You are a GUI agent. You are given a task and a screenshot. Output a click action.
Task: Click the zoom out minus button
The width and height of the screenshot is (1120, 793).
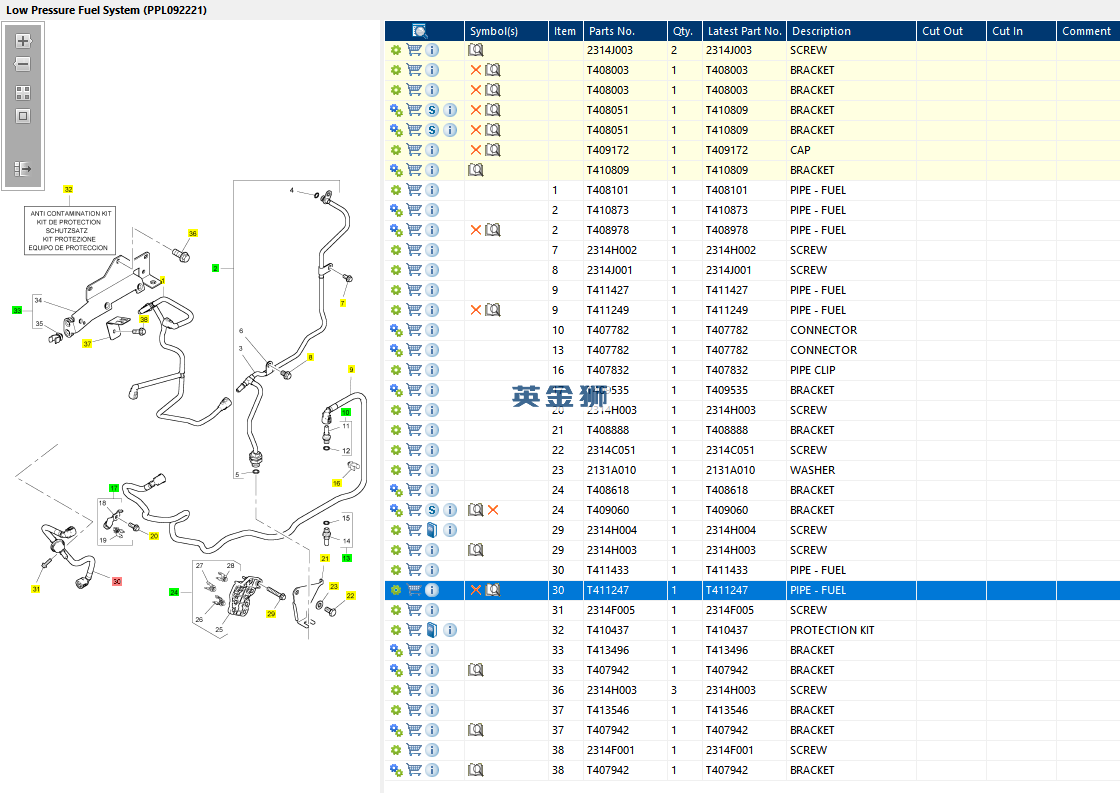[x=23, y=64]
